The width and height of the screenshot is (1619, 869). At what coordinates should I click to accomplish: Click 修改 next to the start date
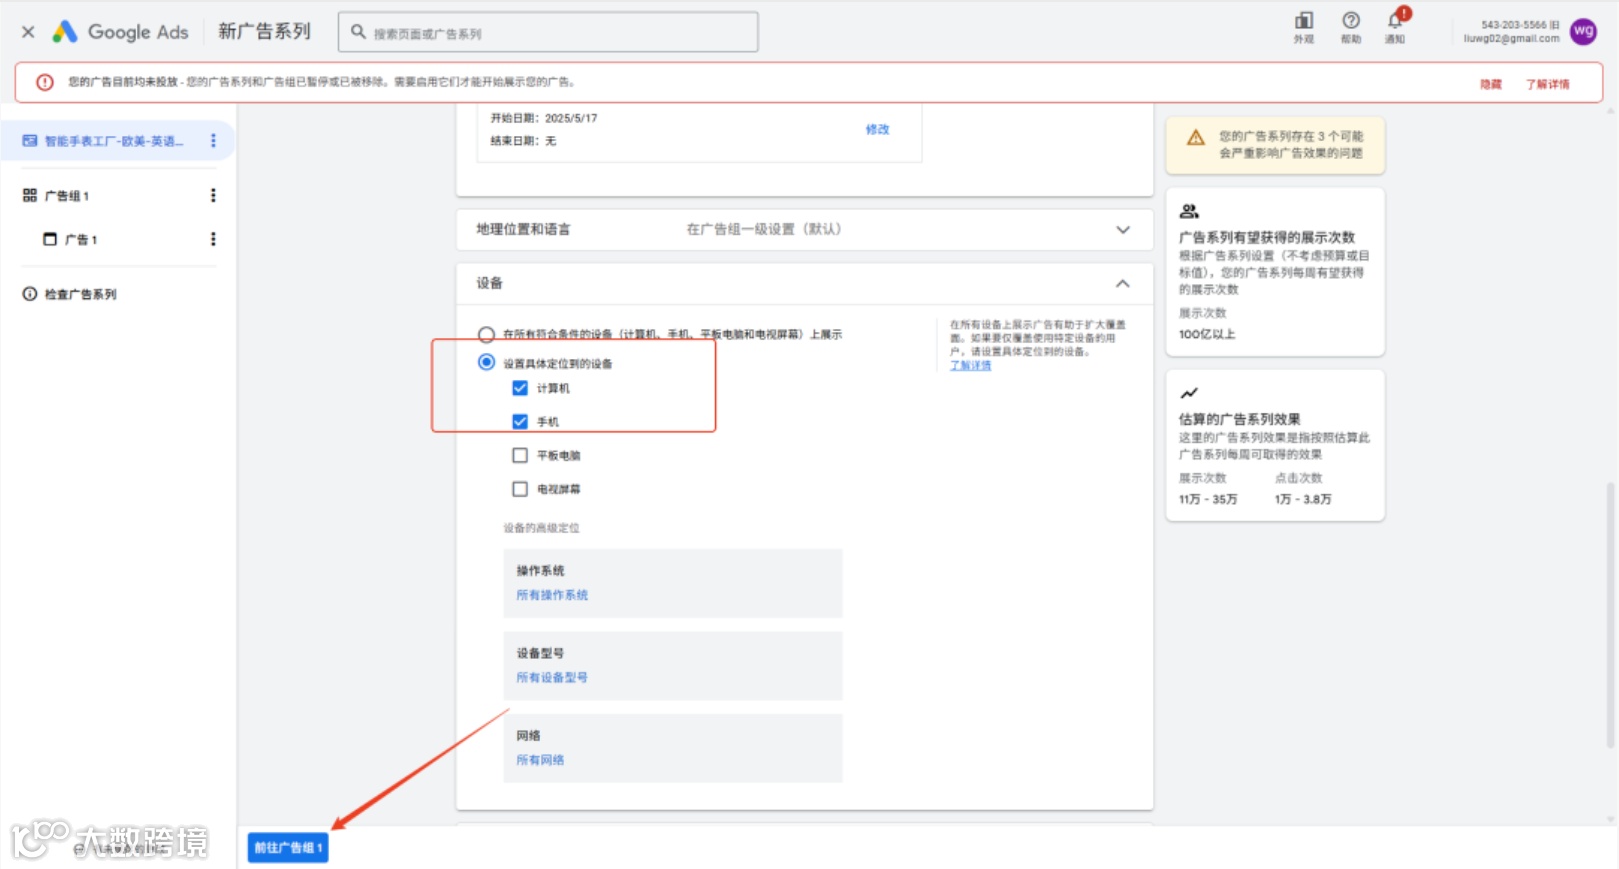click(x=877, y=129)
